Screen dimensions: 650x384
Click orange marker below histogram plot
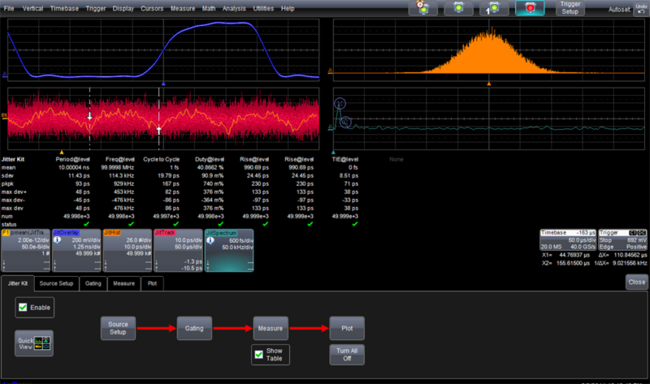click(489, 84)
